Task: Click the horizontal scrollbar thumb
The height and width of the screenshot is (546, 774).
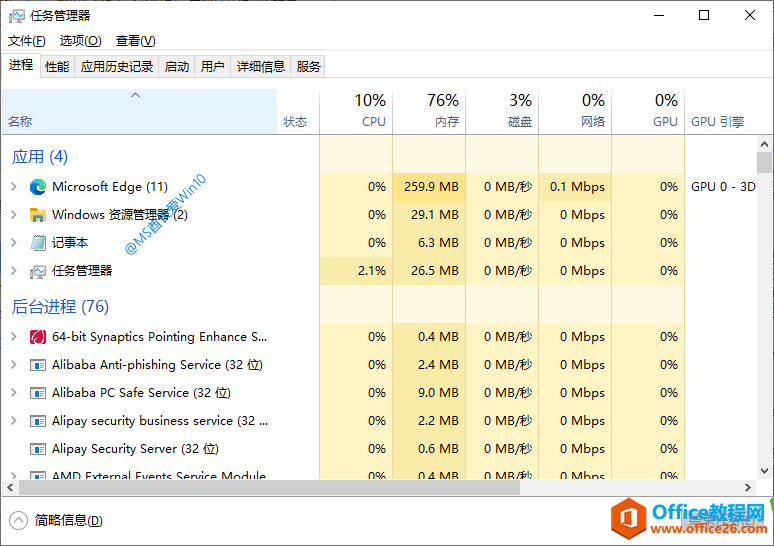Action: [x=270, y=488]
